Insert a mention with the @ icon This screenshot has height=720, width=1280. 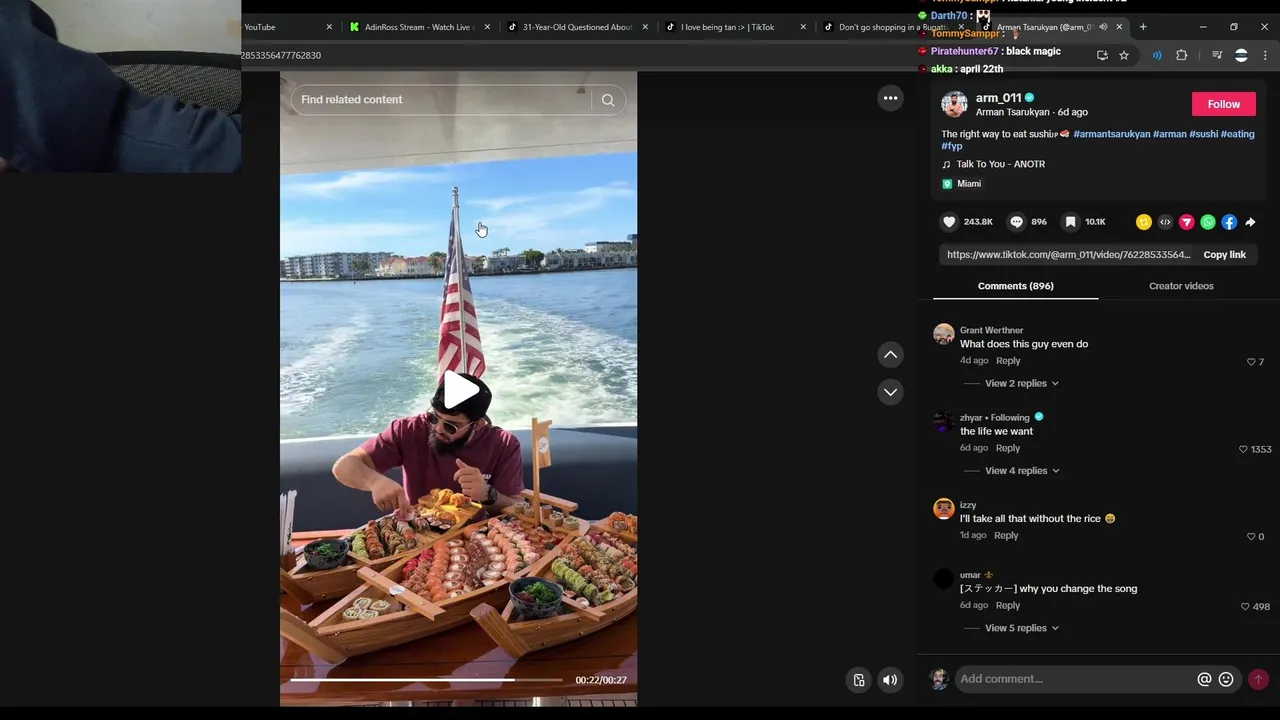coord(1204,679)
